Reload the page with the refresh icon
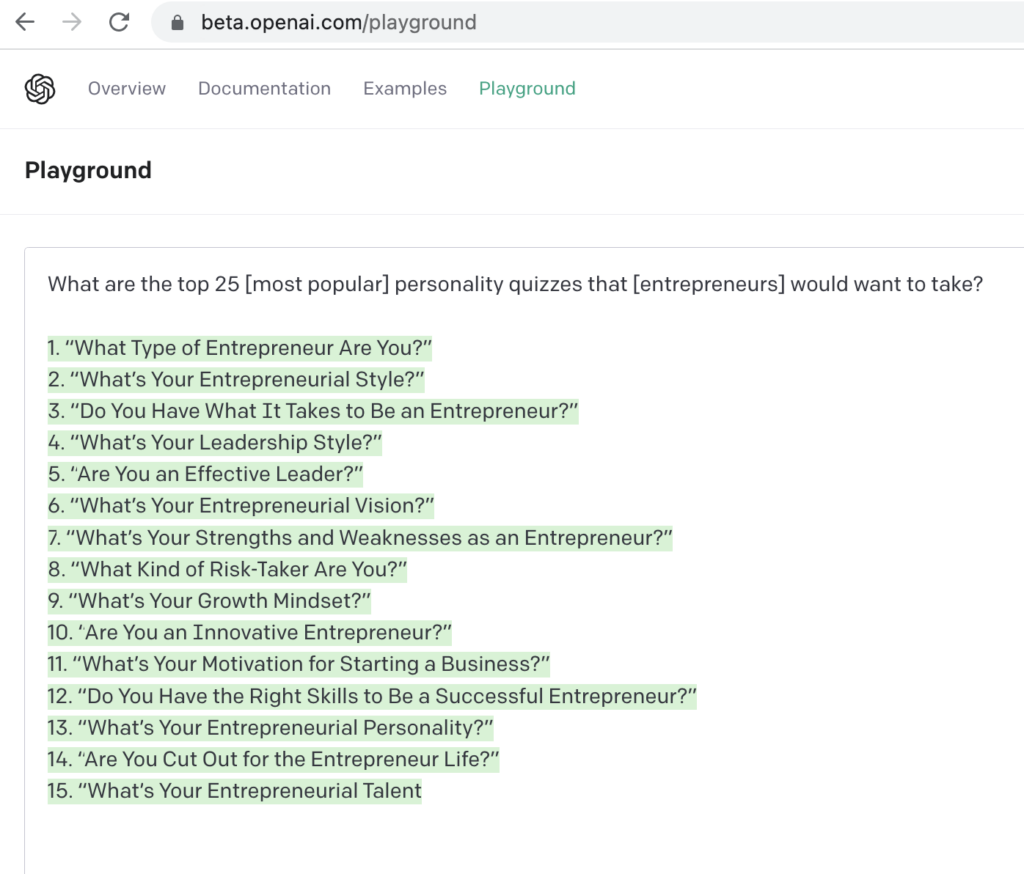Screen dimensions: 1024x874 119,22
